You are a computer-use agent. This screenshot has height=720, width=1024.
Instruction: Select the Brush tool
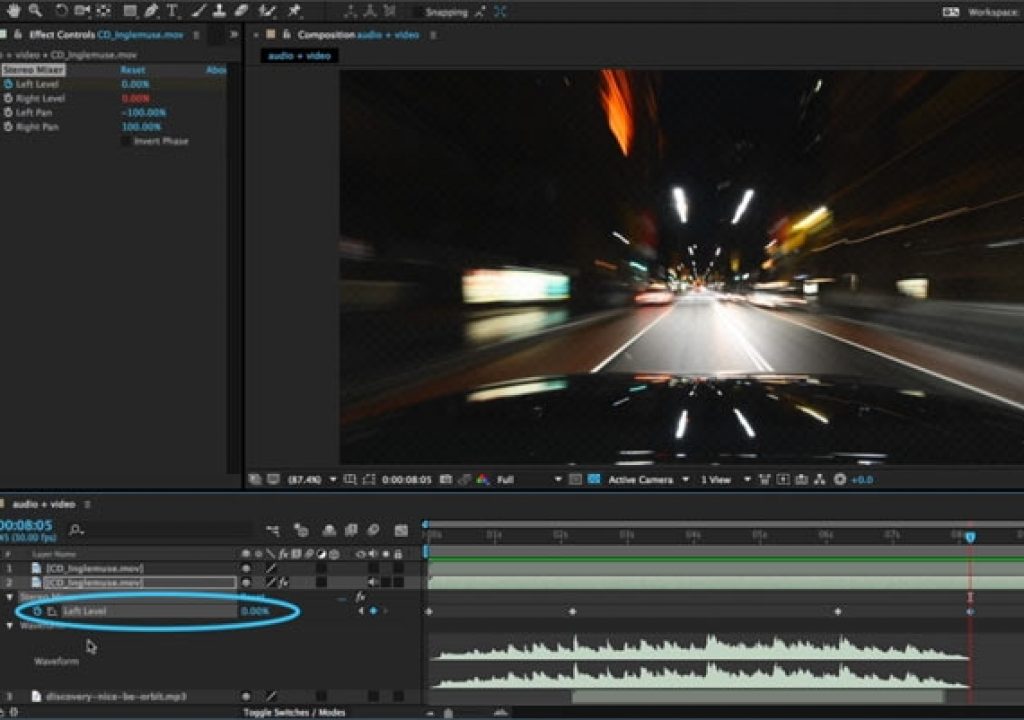click(199, 10)
